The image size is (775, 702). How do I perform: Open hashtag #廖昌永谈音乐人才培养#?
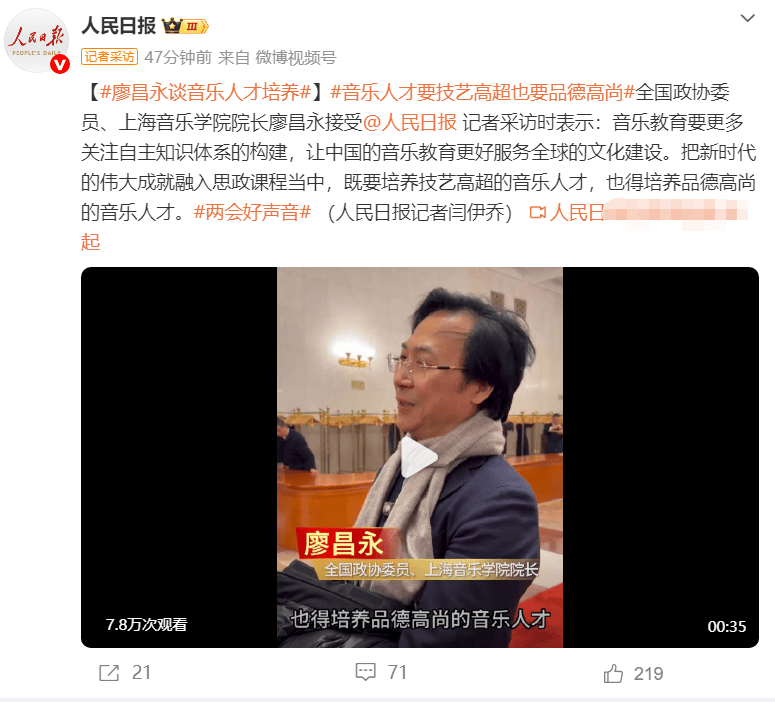[x=205, y=92]
